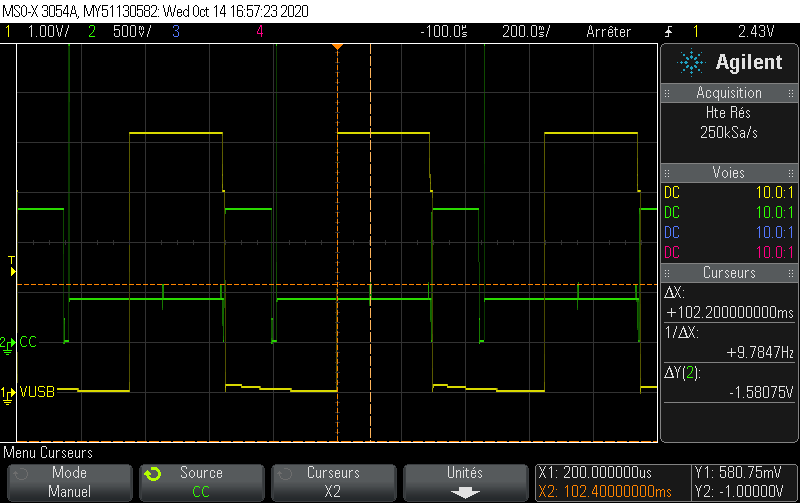
Task: Open the Acquisition panel header
Action: (x=729, y=93)
